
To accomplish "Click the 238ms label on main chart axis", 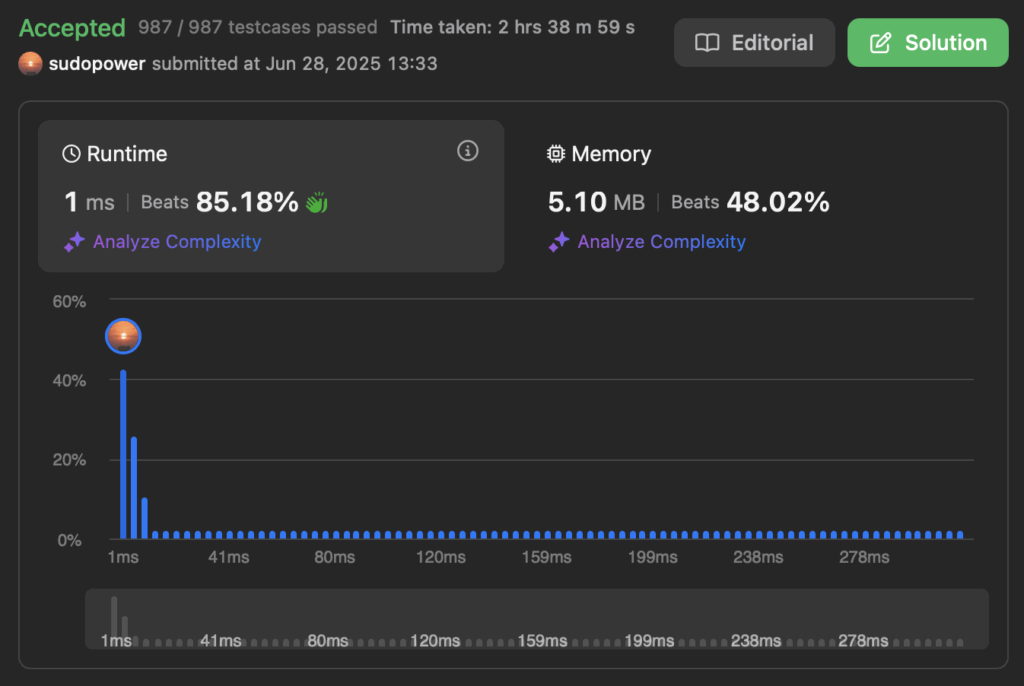I will tap(758, 557).
